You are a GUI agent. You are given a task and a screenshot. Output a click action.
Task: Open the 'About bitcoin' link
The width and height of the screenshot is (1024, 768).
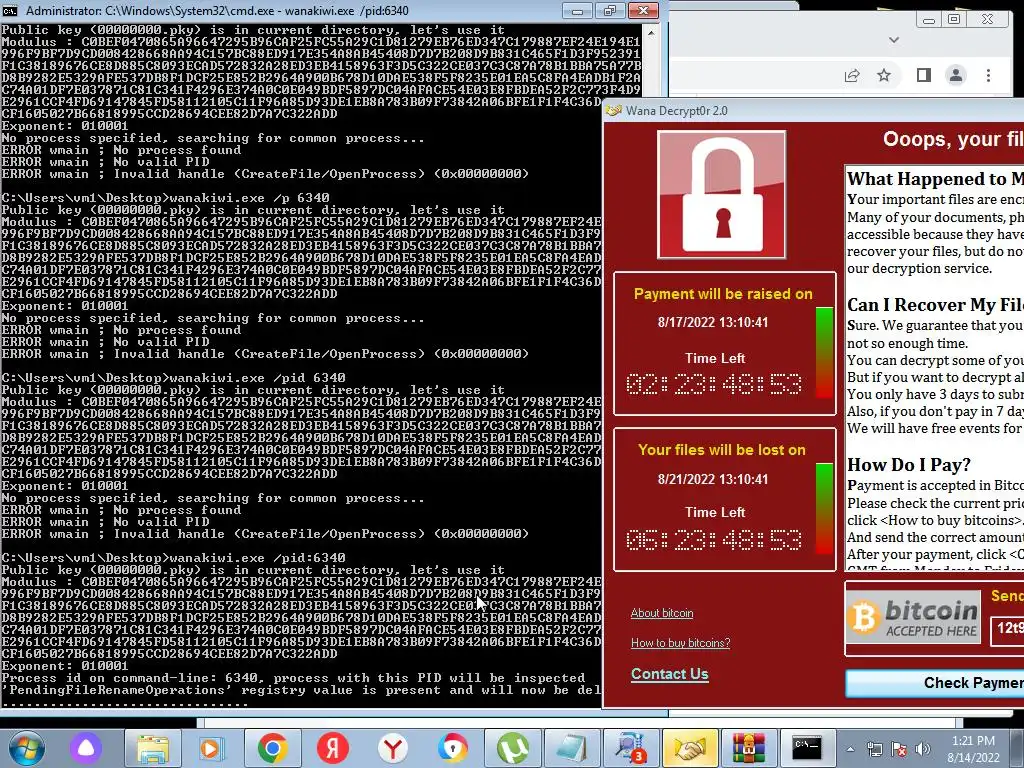point(662,613)
